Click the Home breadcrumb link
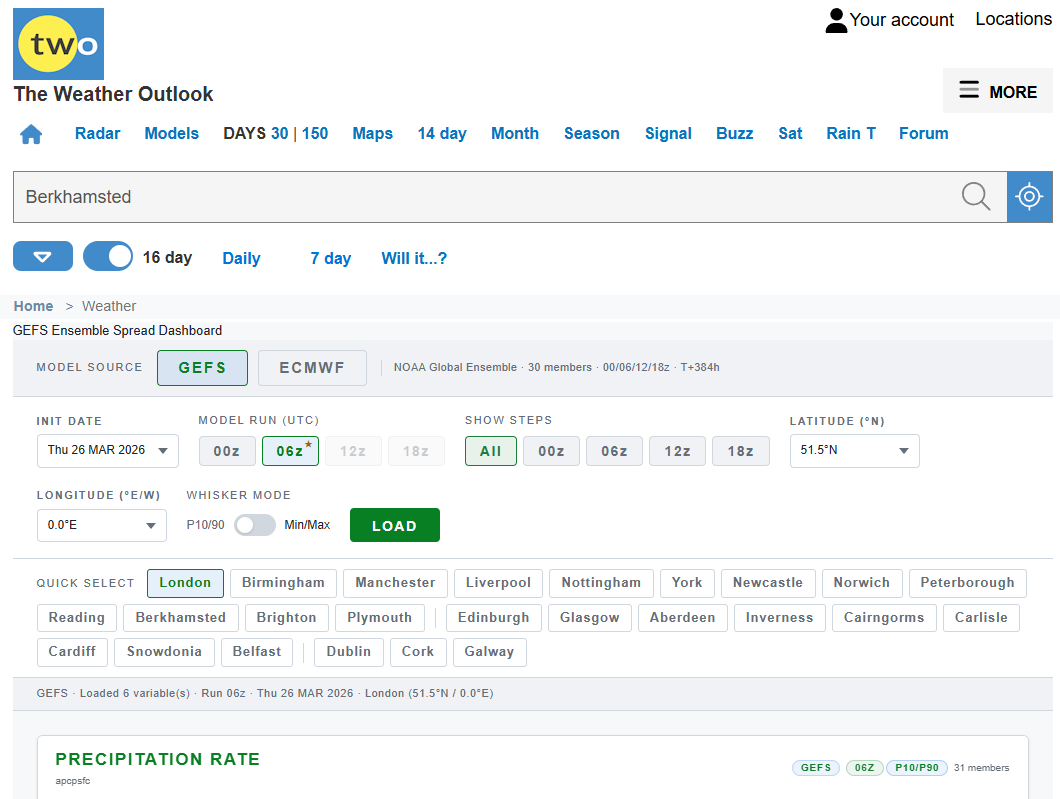Screen dimensions: 1060x799 tap(33, 306)
